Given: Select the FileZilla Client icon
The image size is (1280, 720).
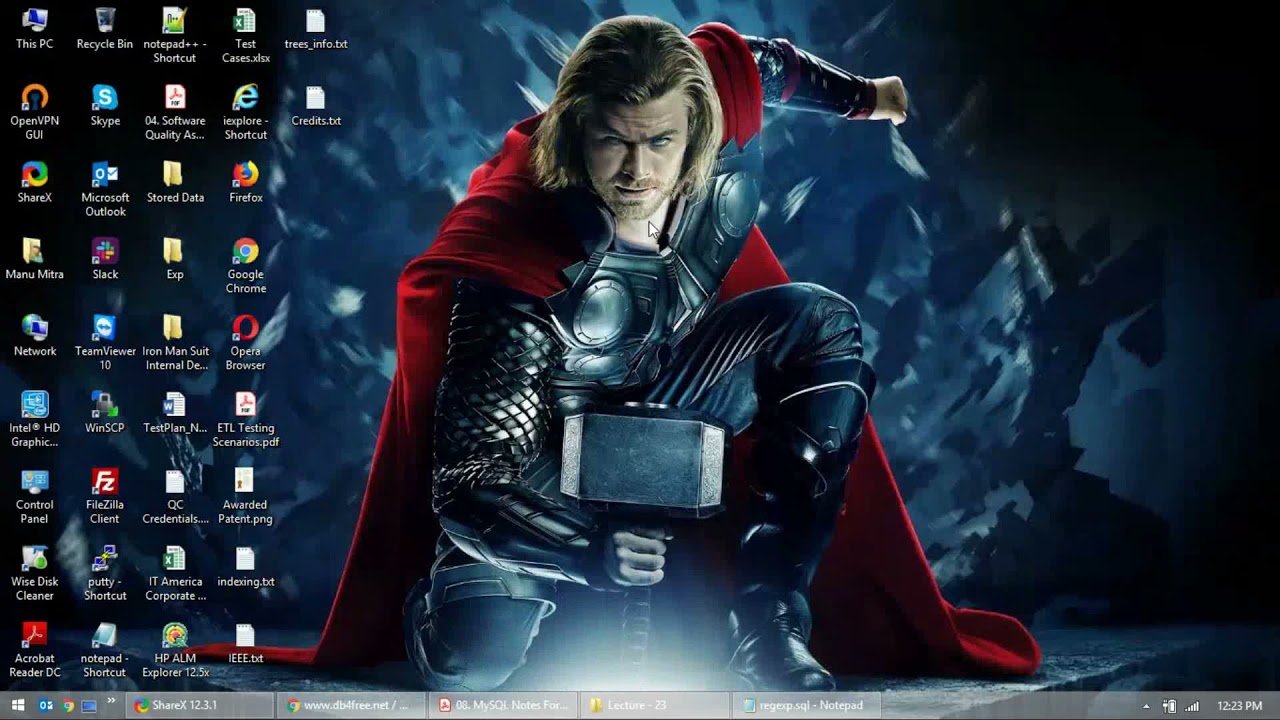Looking at the screenshot, I should 105,497.
